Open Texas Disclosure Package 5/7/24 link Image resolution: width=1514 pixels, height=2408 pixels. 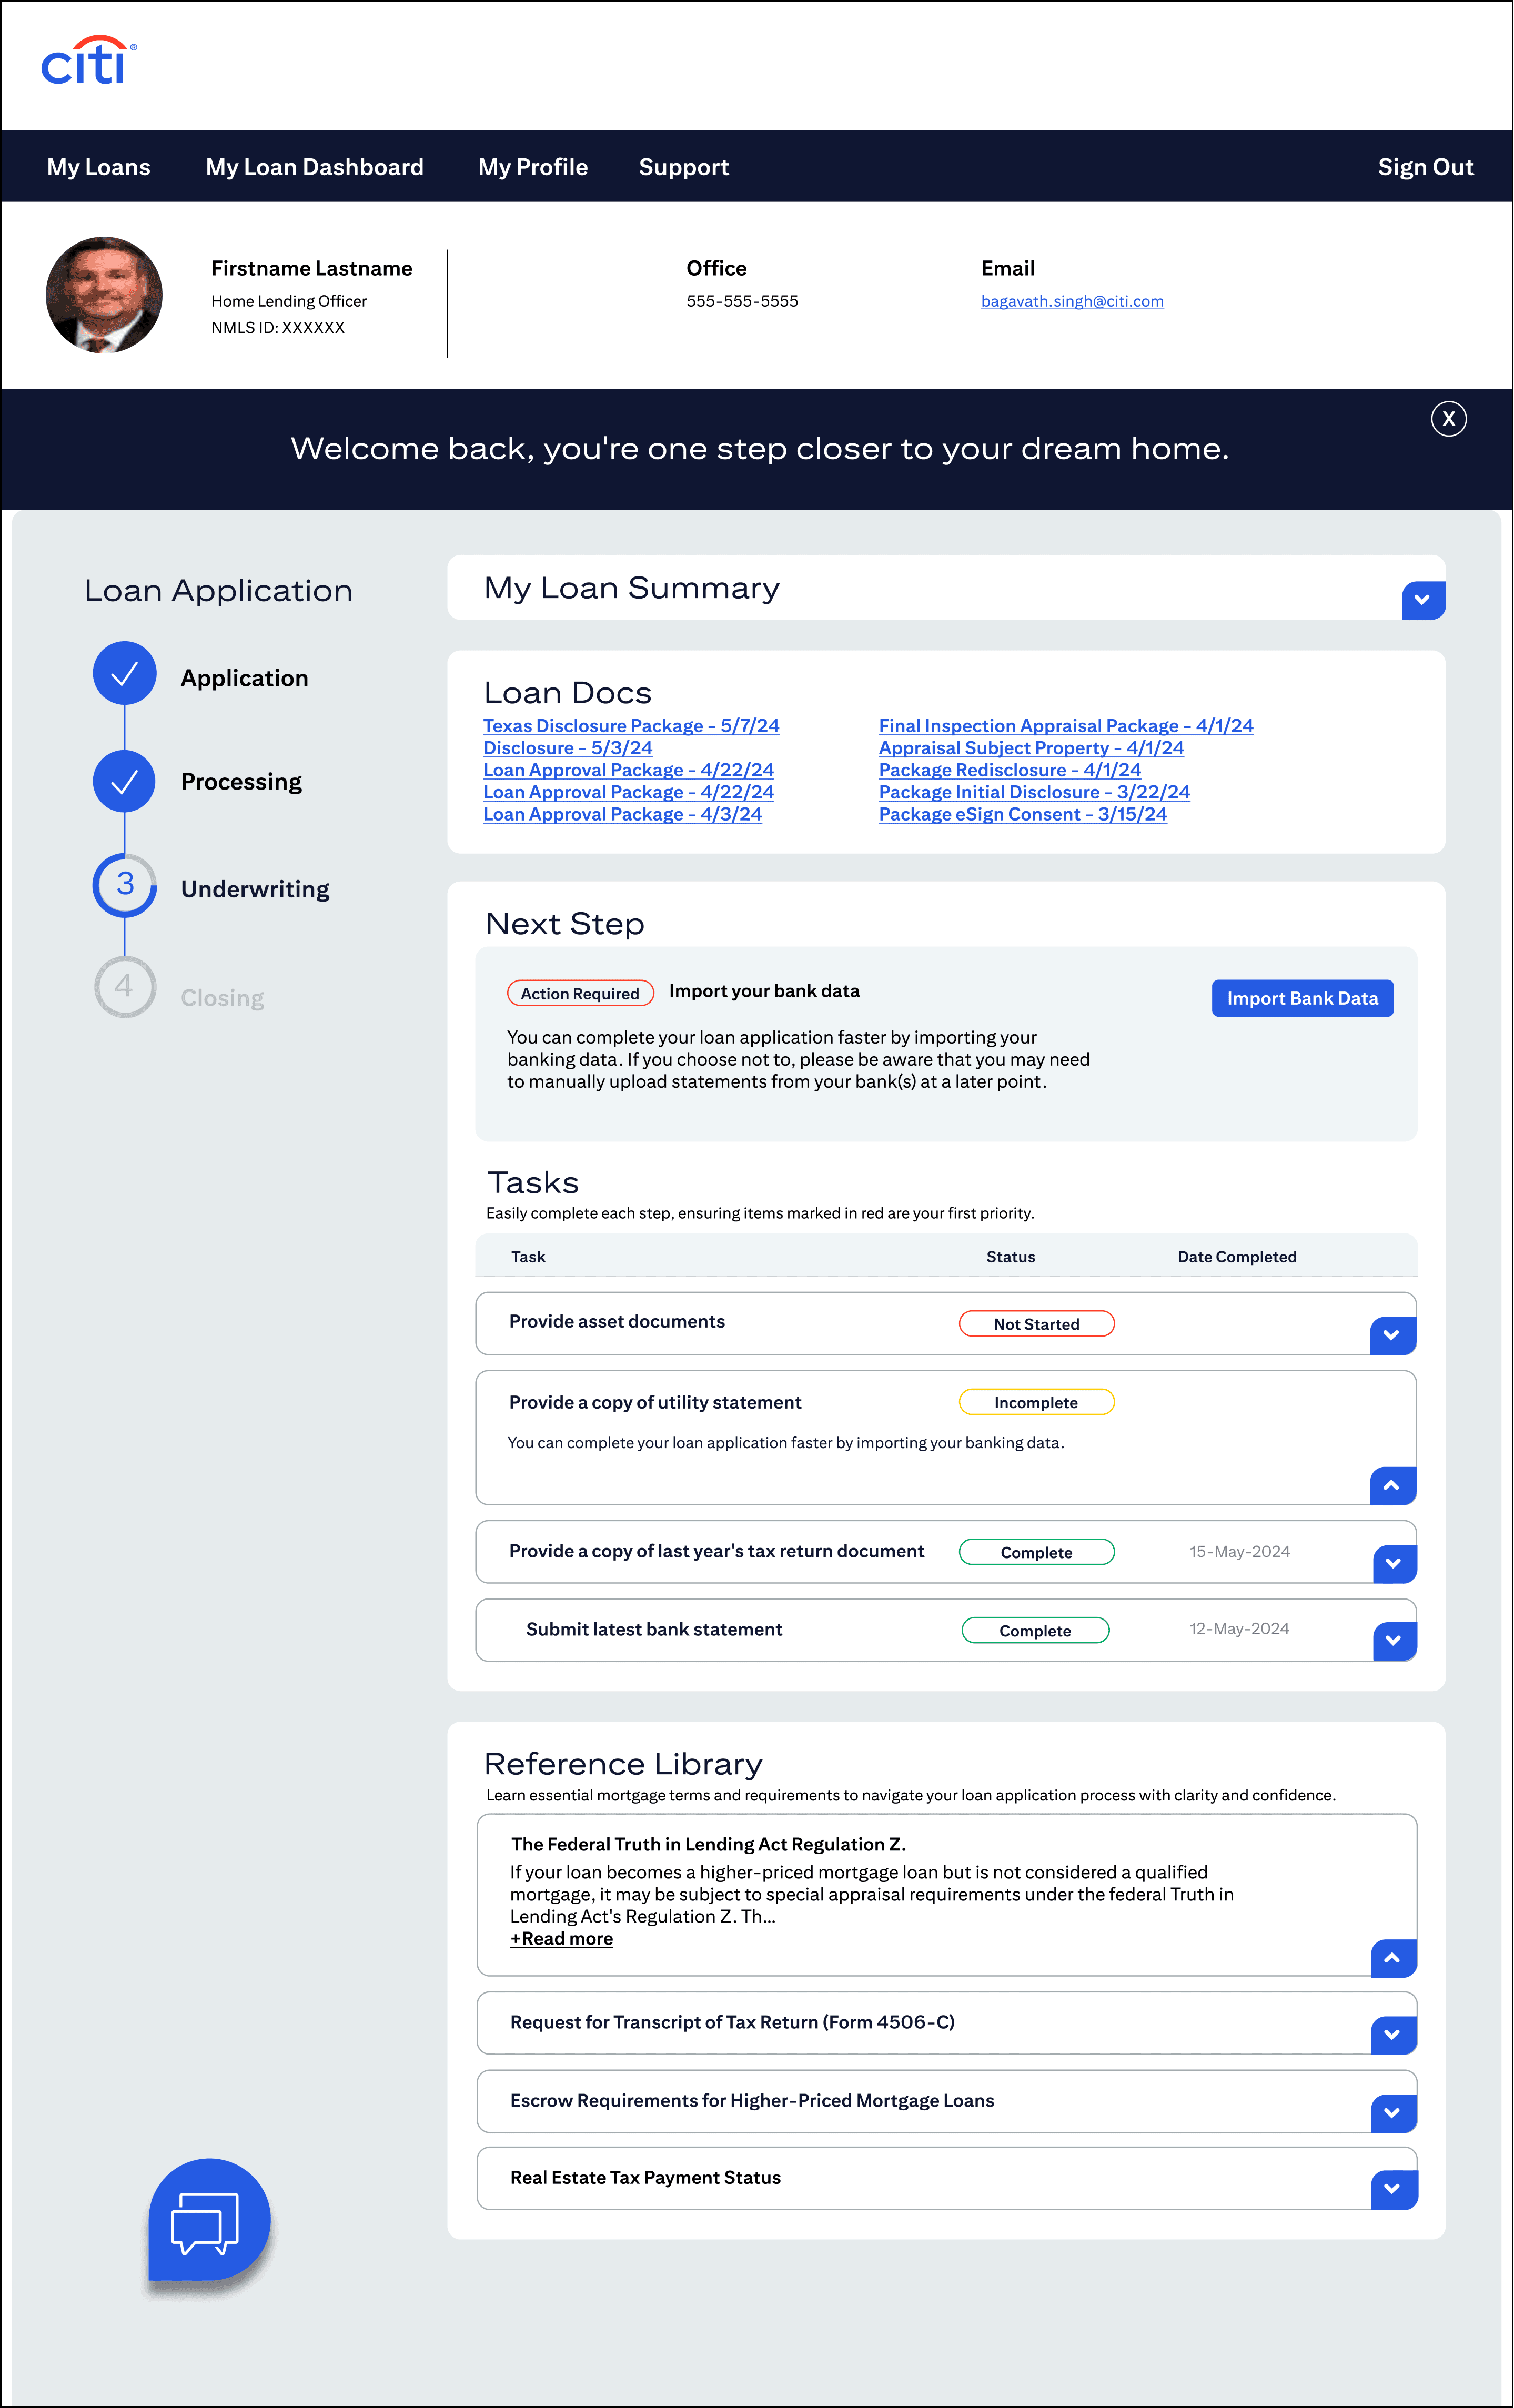pyautogui.click(x=631, y=726)
